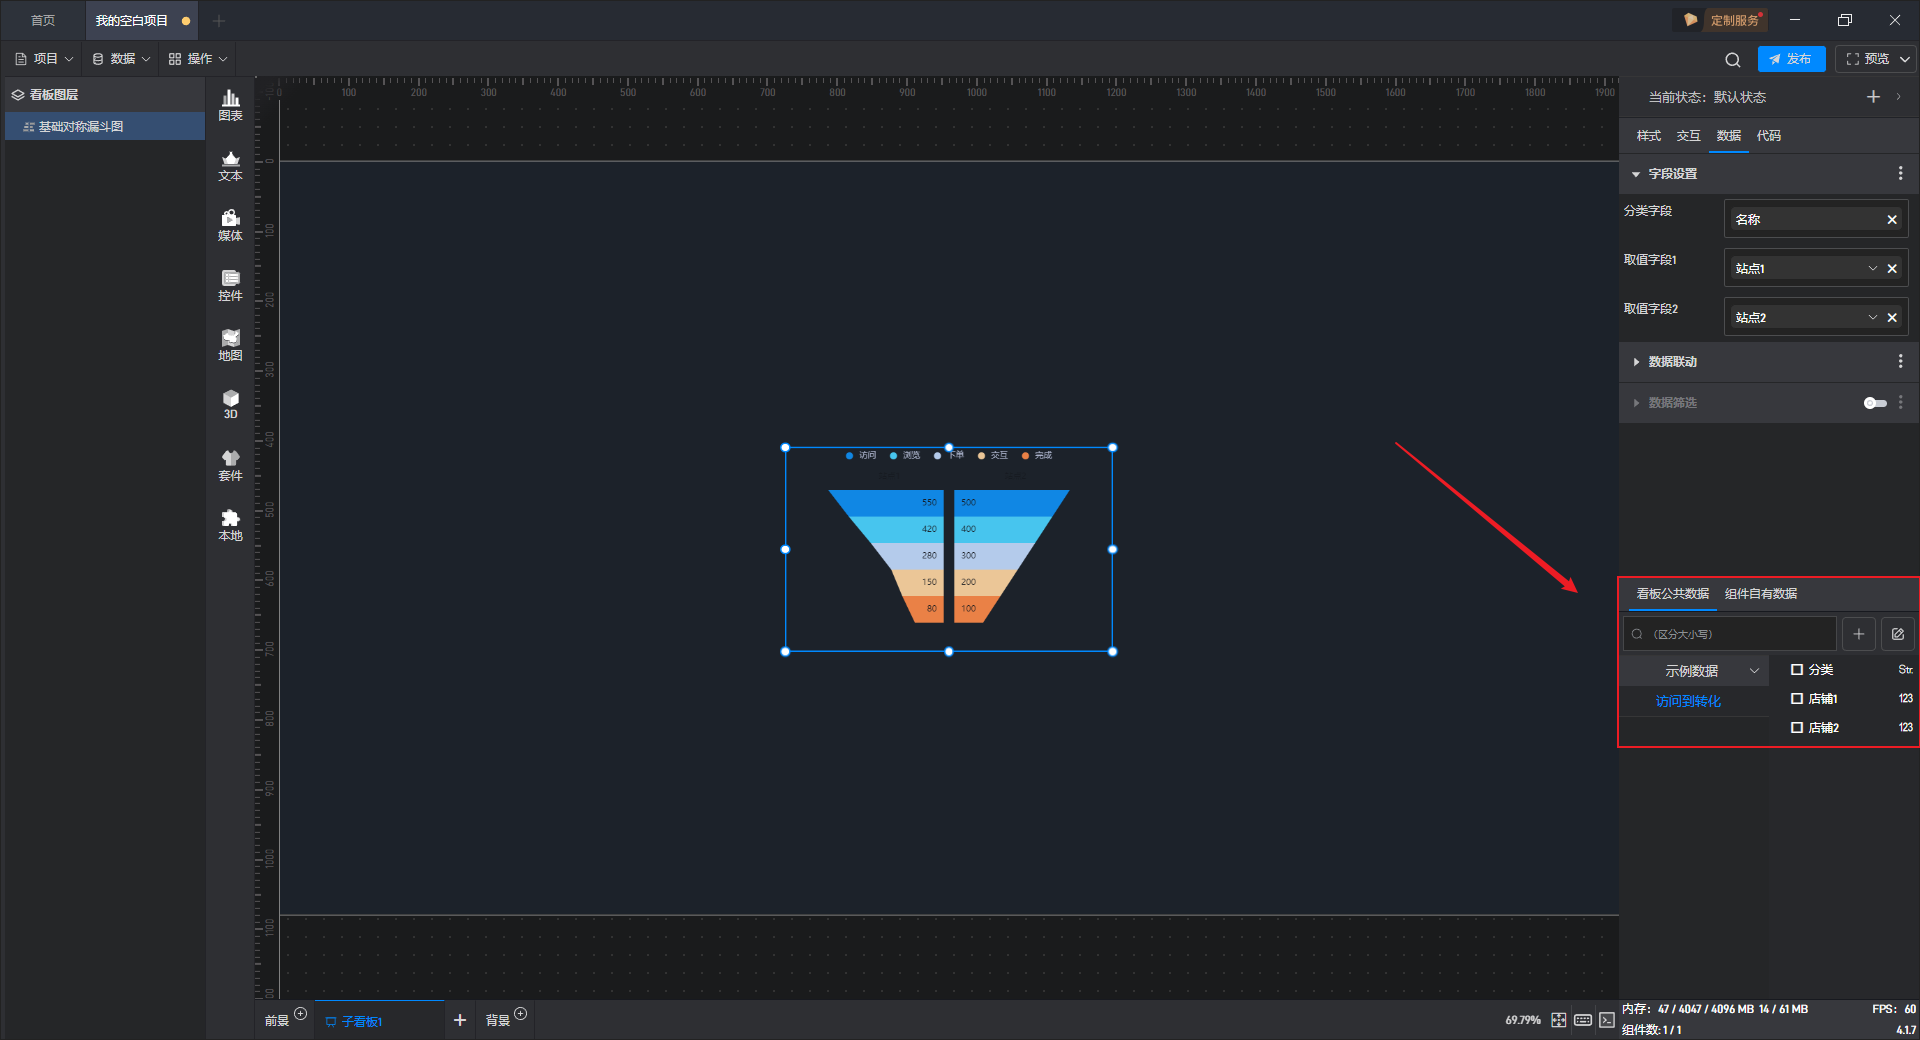The width and height of the screenshot is (1920, 1040).
Task: Open a new project tab with plus
Action: point(219,20)
